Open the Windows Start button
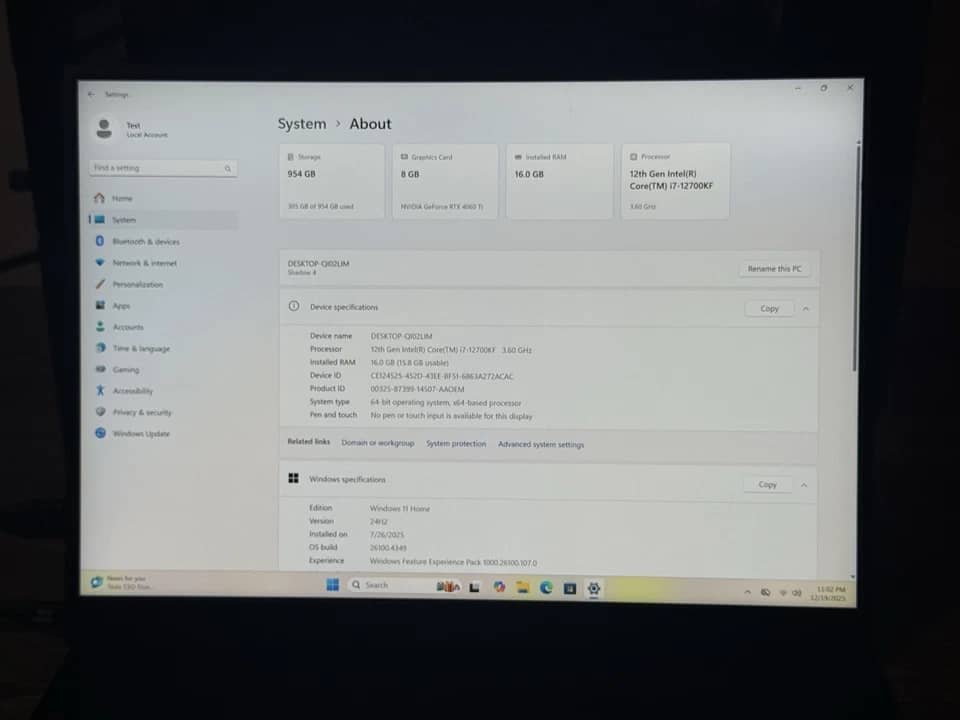Image resolution: width=960 pixels, height=720 pixels. coord(332,585)
